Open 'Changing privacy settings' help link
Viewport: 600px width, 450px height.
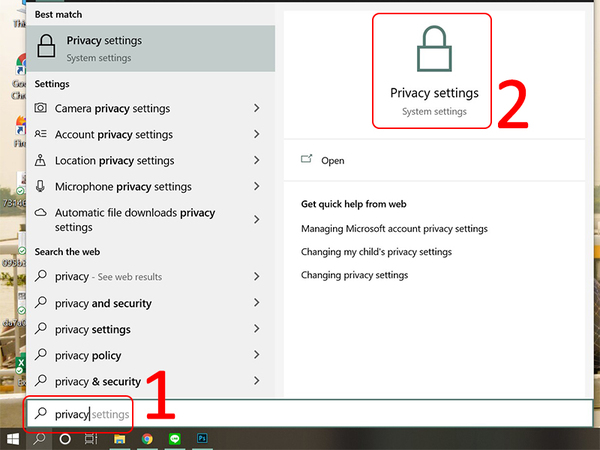pos(354,275)
